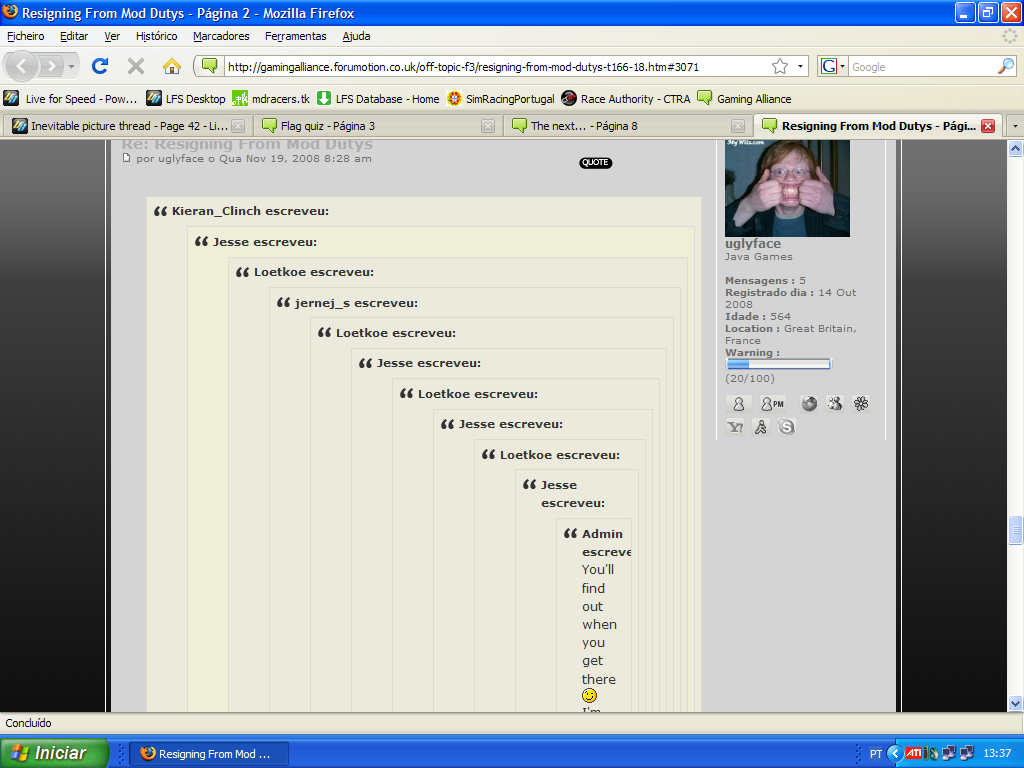Open back/forward history dropdown arrow
This screenshot has width=1024, height=768.
pyautogui.click(x=71, y=66)
